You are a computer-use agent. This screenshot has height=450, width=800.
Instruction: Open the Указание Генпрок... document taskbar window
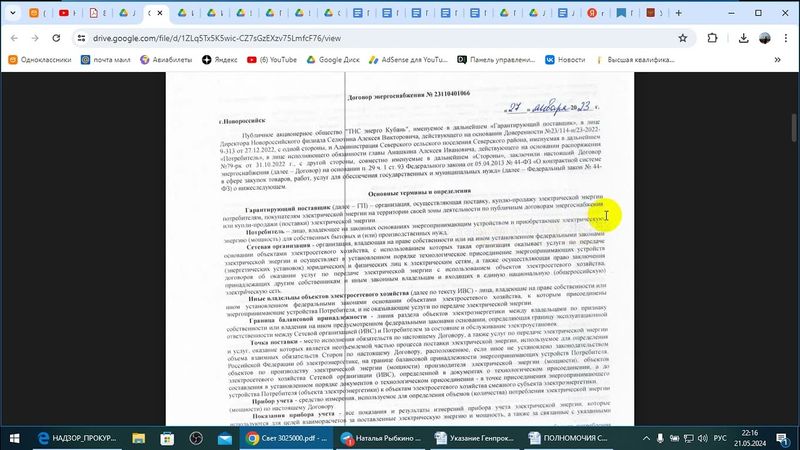point(475,438)
